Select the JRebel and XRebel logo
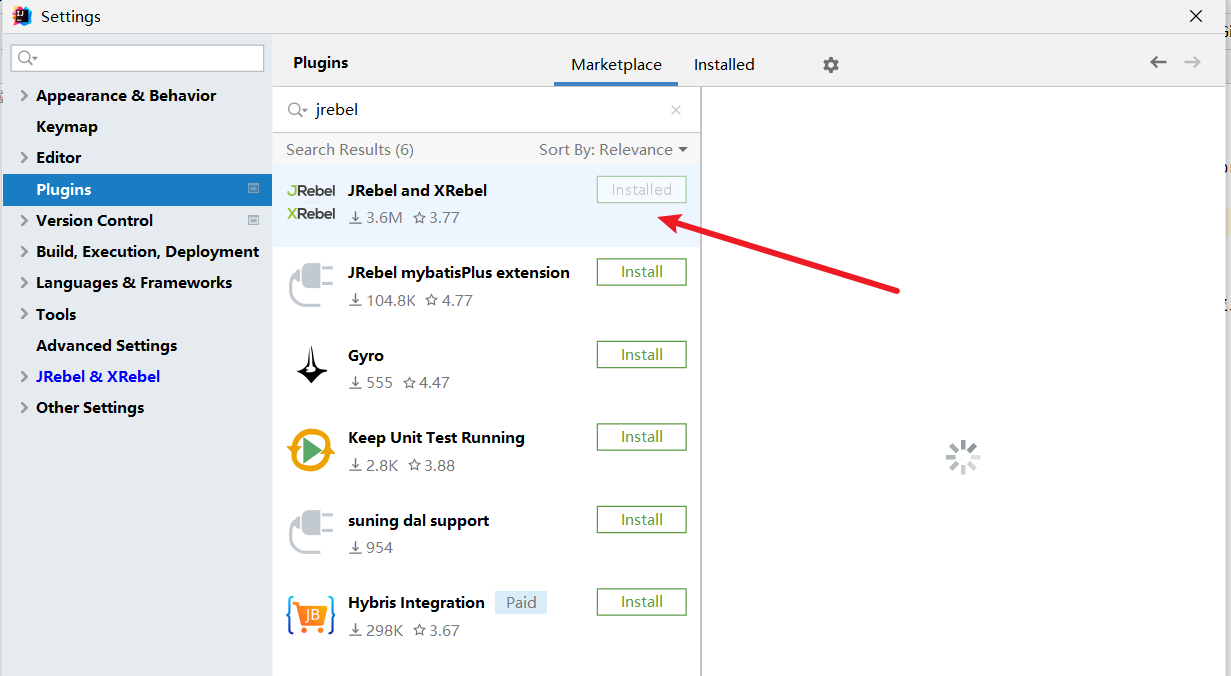This screenshot has width=1231, height=676. pos(311,202)
